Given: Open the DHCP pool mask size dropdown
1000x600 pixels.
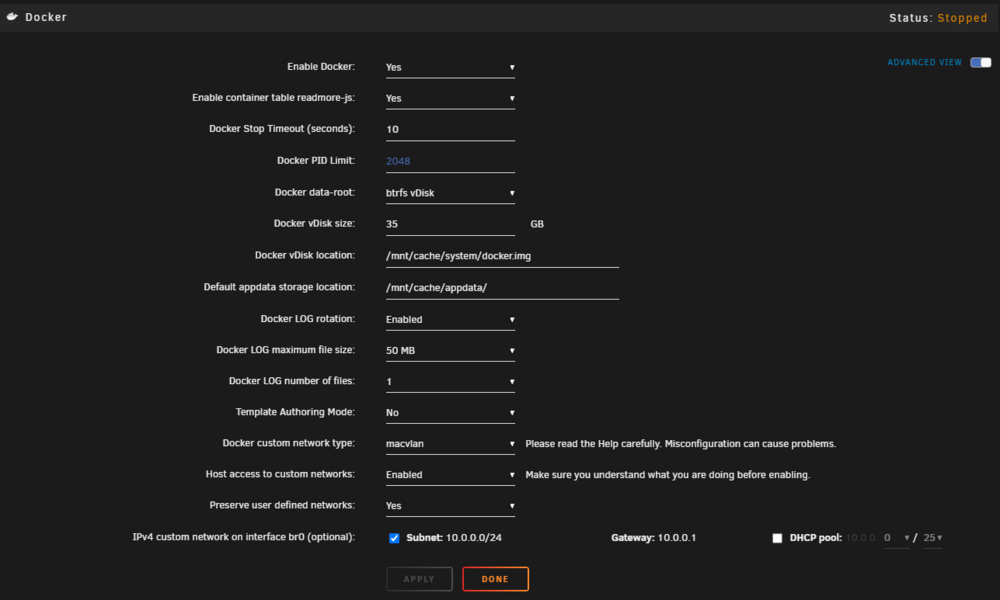Looking at the screenshot, I should [x=932, y=538].
